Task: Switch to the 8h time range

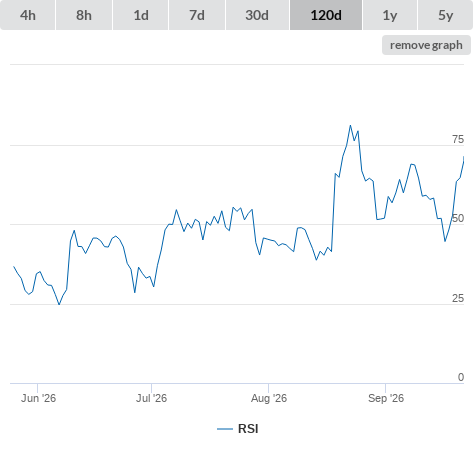Action: [x=84, y=15]
